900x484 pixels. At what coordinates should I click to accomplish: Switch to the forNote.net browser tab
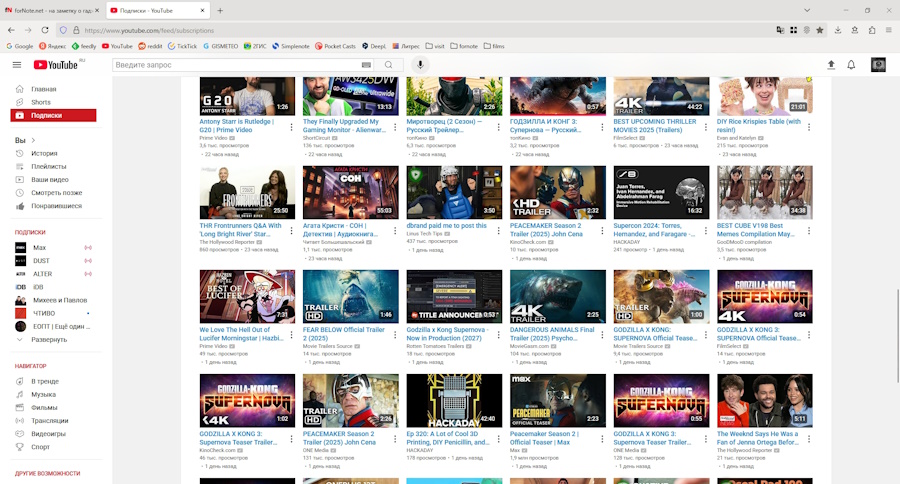coord(52,10)
